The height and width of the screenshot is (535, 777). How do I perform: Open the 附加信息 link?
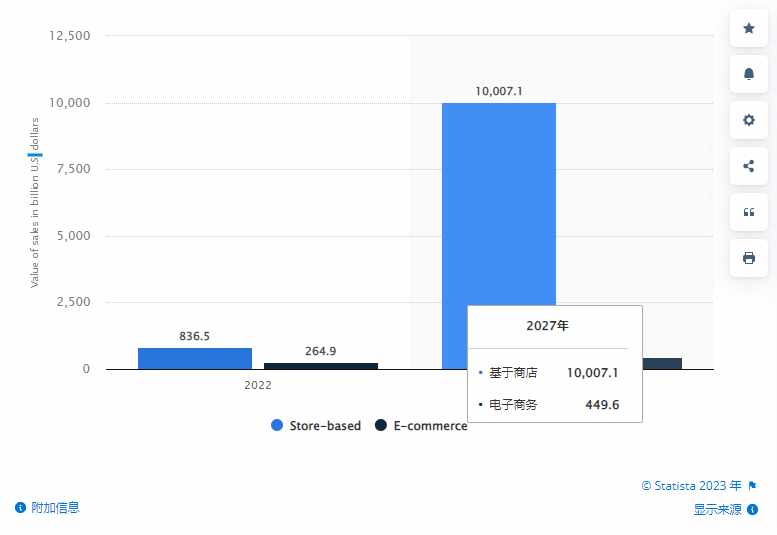click(55, 507)
